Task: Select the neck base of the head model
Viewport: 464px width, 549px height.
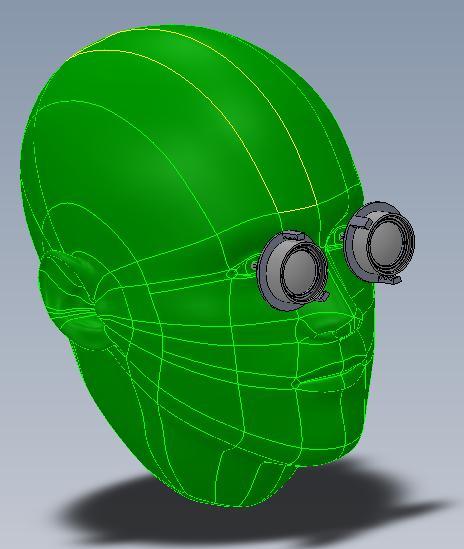Action: [x=252, y=480]
